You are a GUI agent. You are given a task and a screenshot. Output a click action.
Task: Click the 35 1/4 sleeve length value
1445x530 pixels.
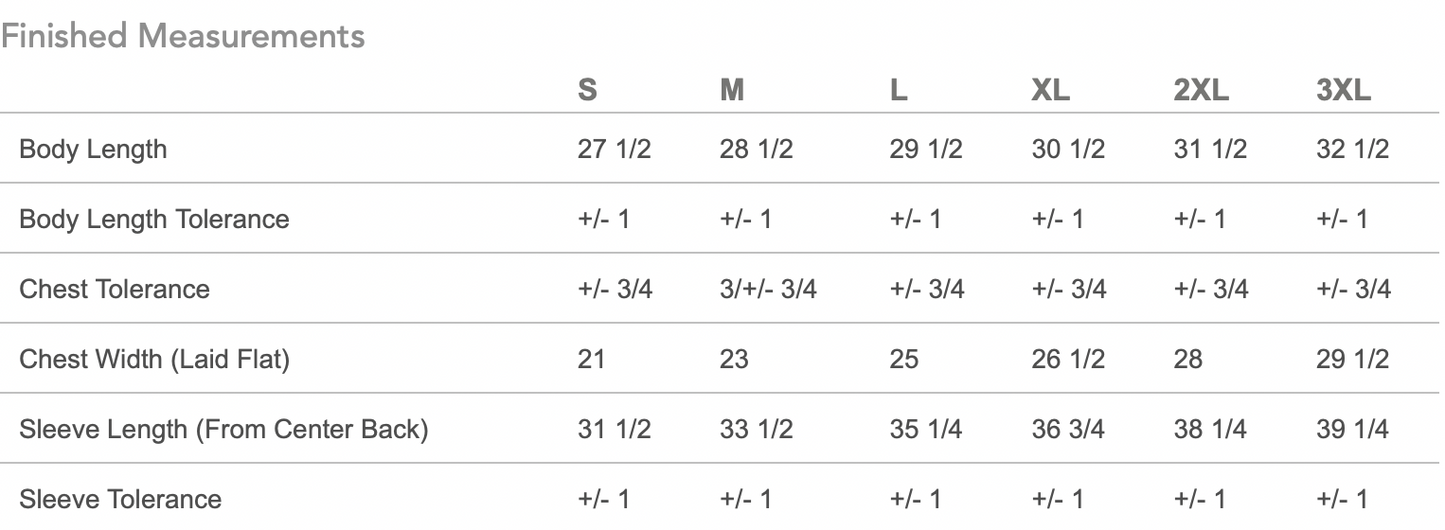[926, 430]
